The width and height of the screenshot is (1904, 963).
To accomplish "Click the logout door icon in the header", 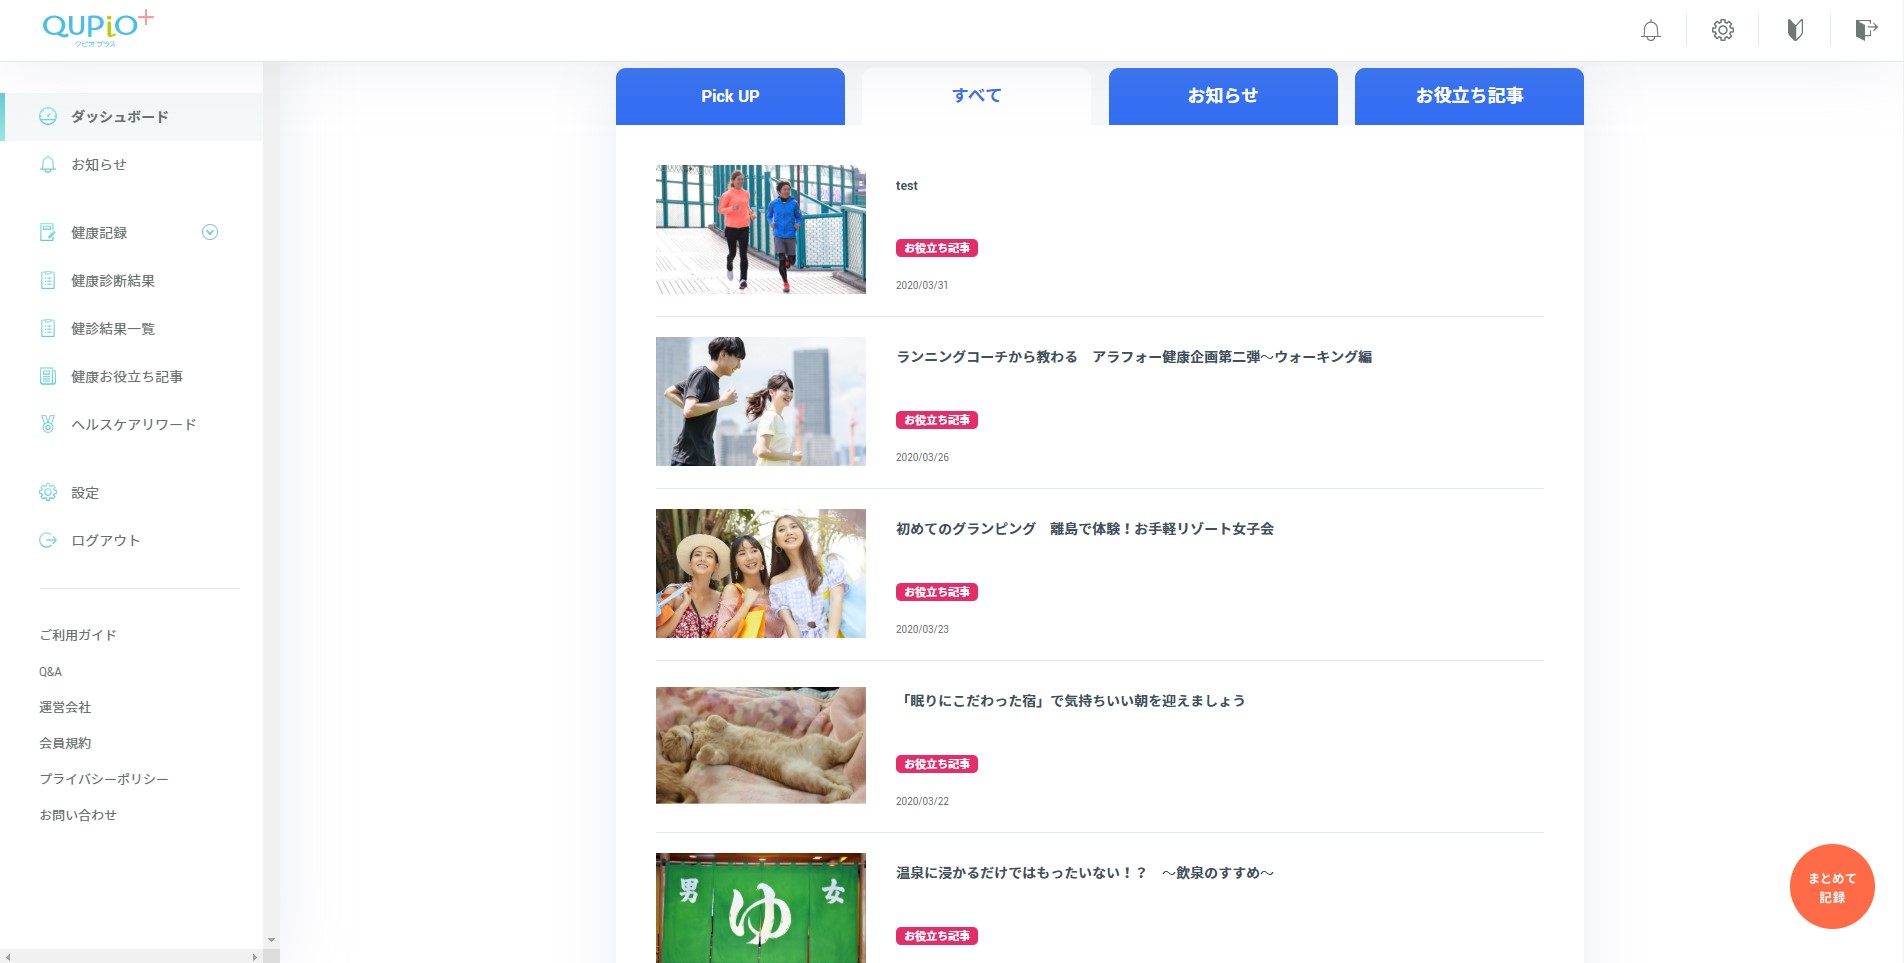I will [x=1866, y=29].
